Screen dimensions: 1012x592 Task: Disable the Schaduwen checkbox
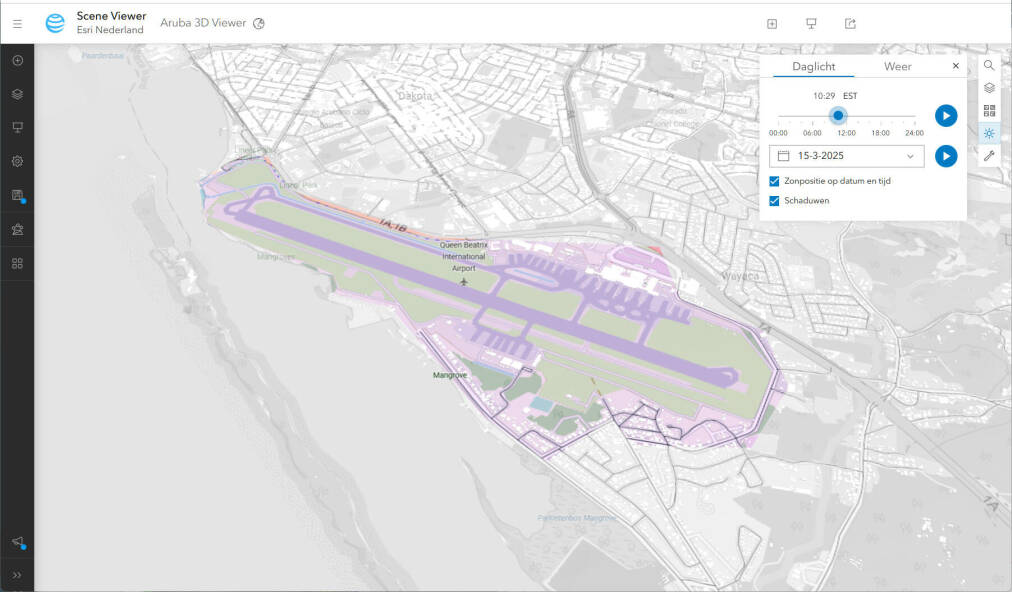click(x=775, y=200)
